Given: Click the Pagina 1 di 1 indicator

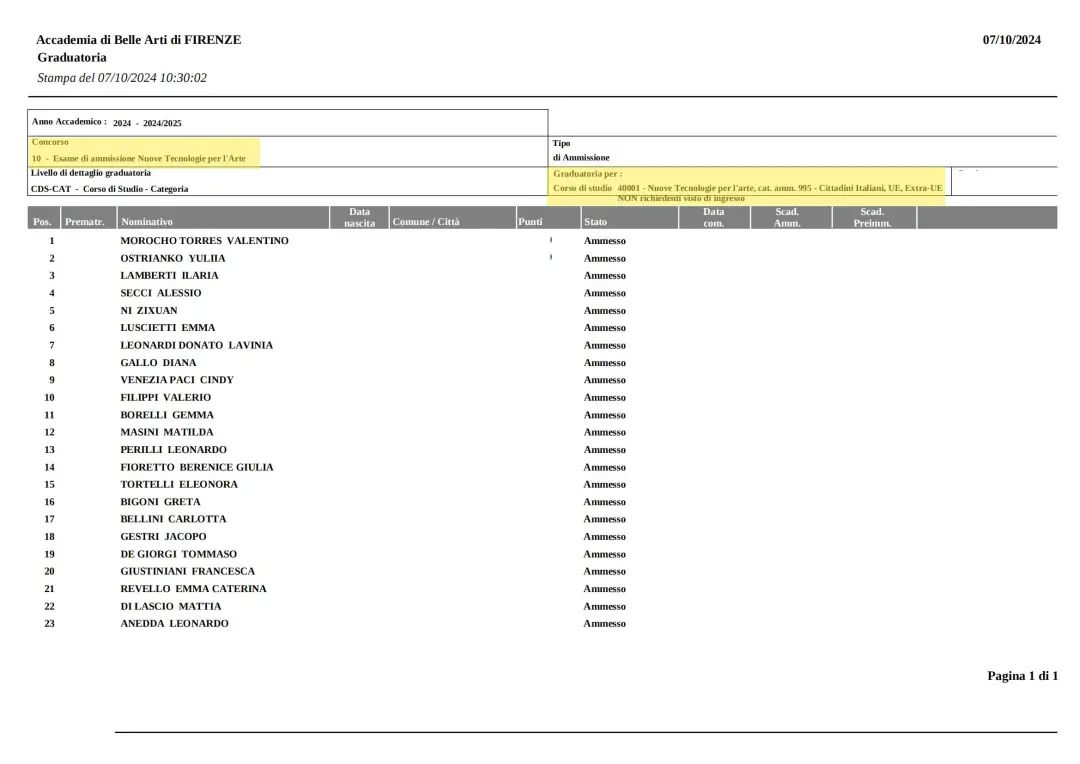Looking at the screenshot, I should click(x=1022, y=676).
